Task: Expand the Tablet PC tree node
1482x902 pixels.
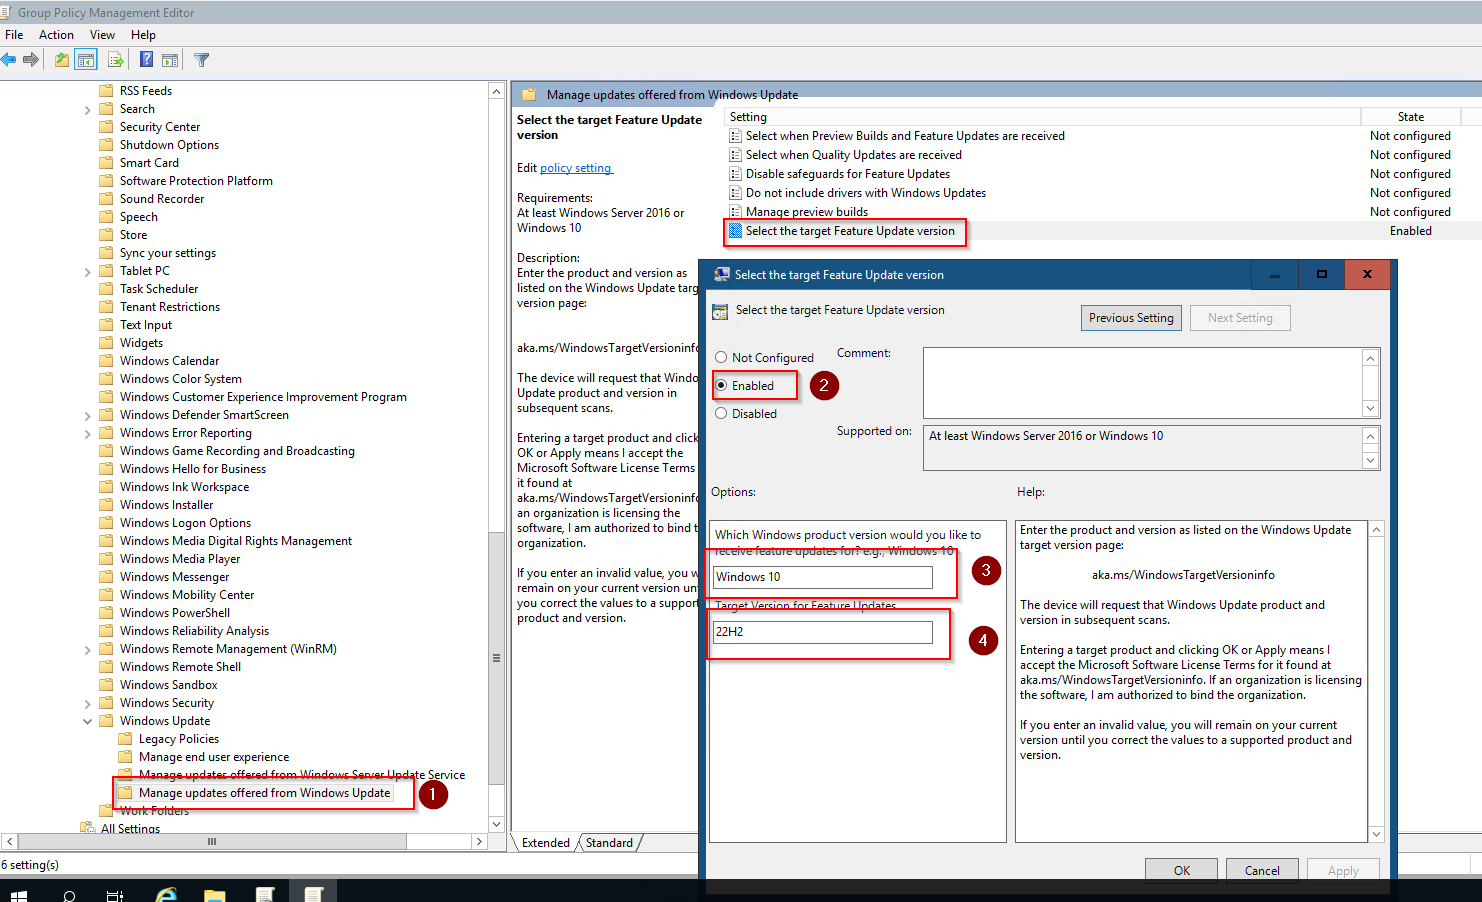Action: pos(88,271)
